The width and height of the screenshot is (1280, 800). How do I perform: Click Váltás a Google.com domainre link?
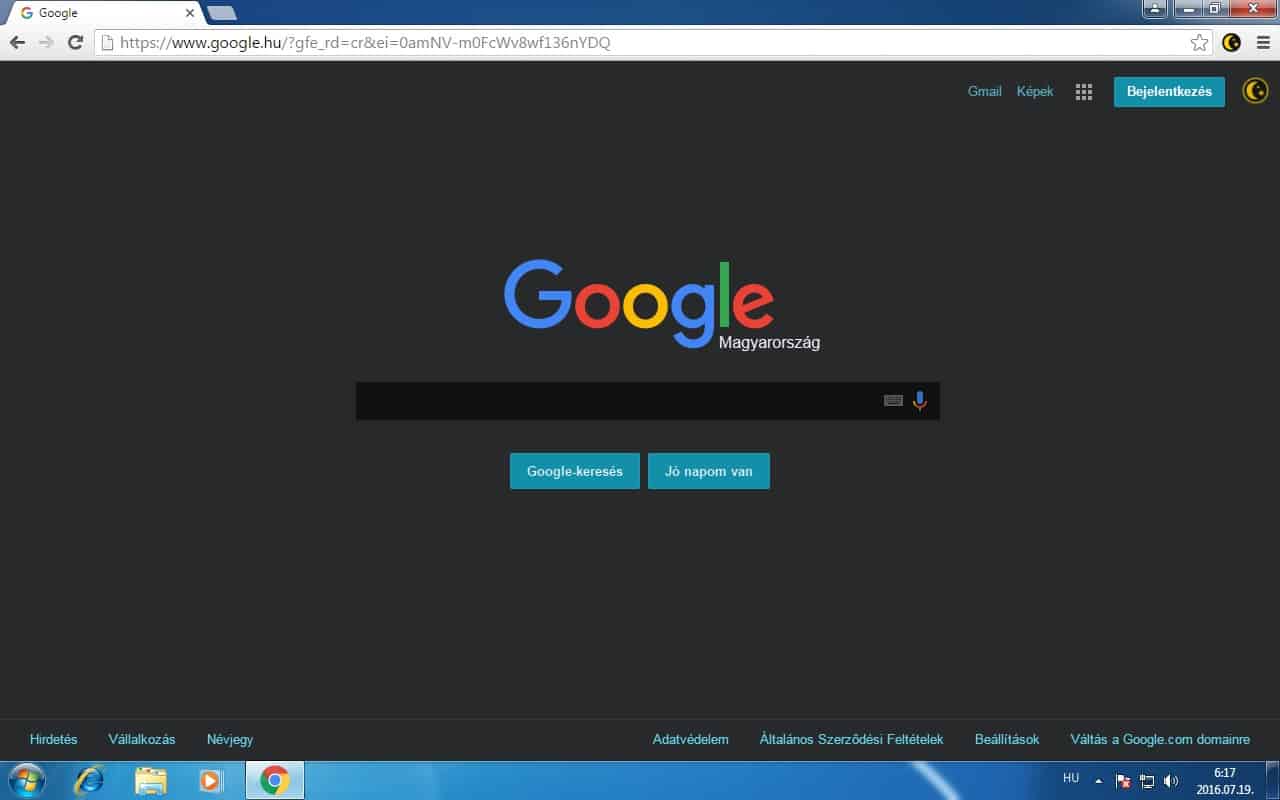(x=1160, y=740)
